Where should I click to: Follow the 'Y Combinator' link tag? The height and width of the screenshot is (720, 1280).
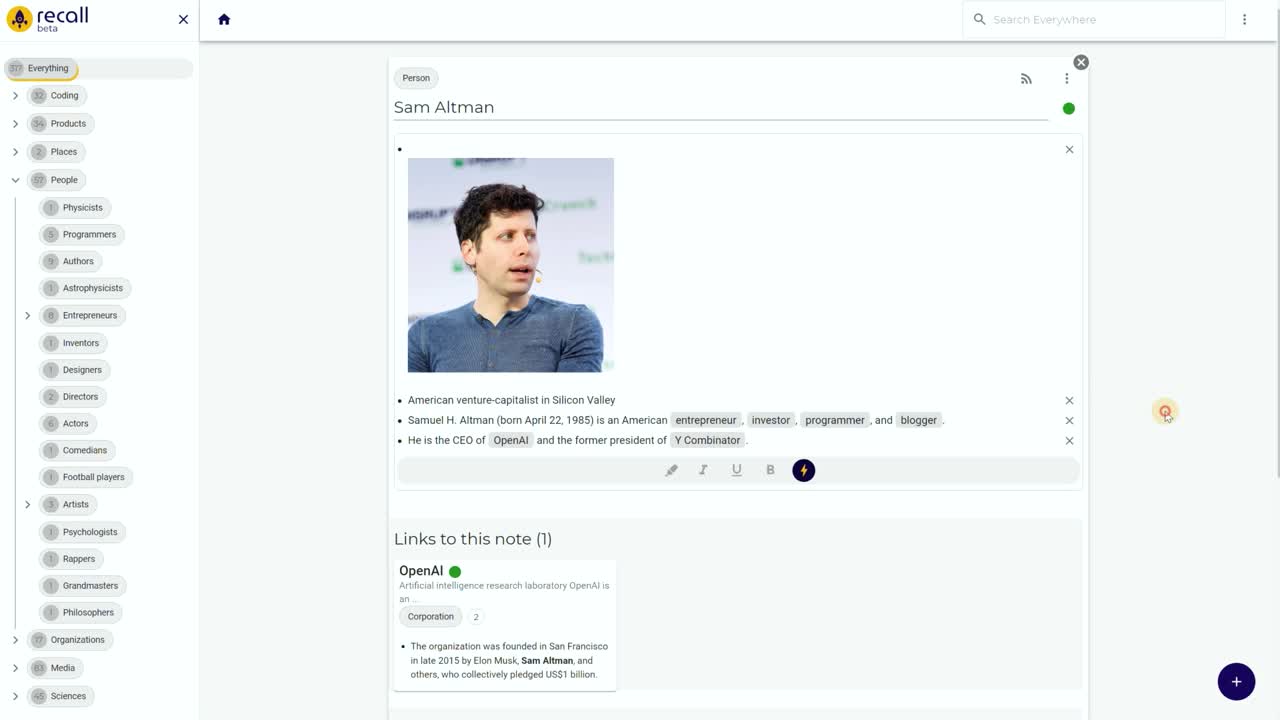[707, 440]
